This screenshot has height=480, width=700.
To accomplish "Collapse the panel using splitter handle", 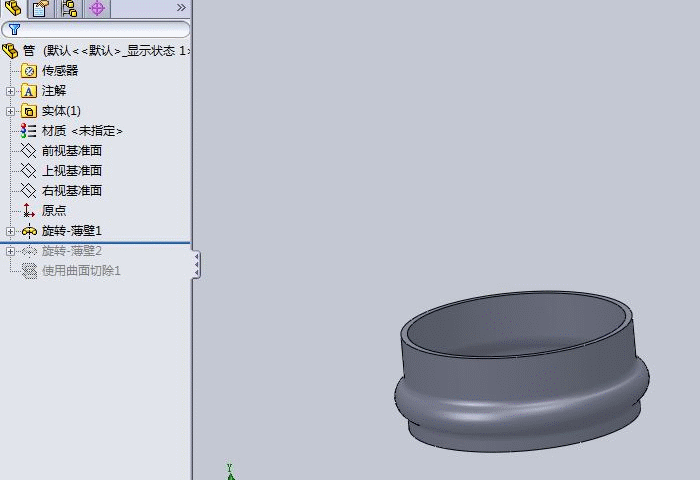I will tap(196, 264).
